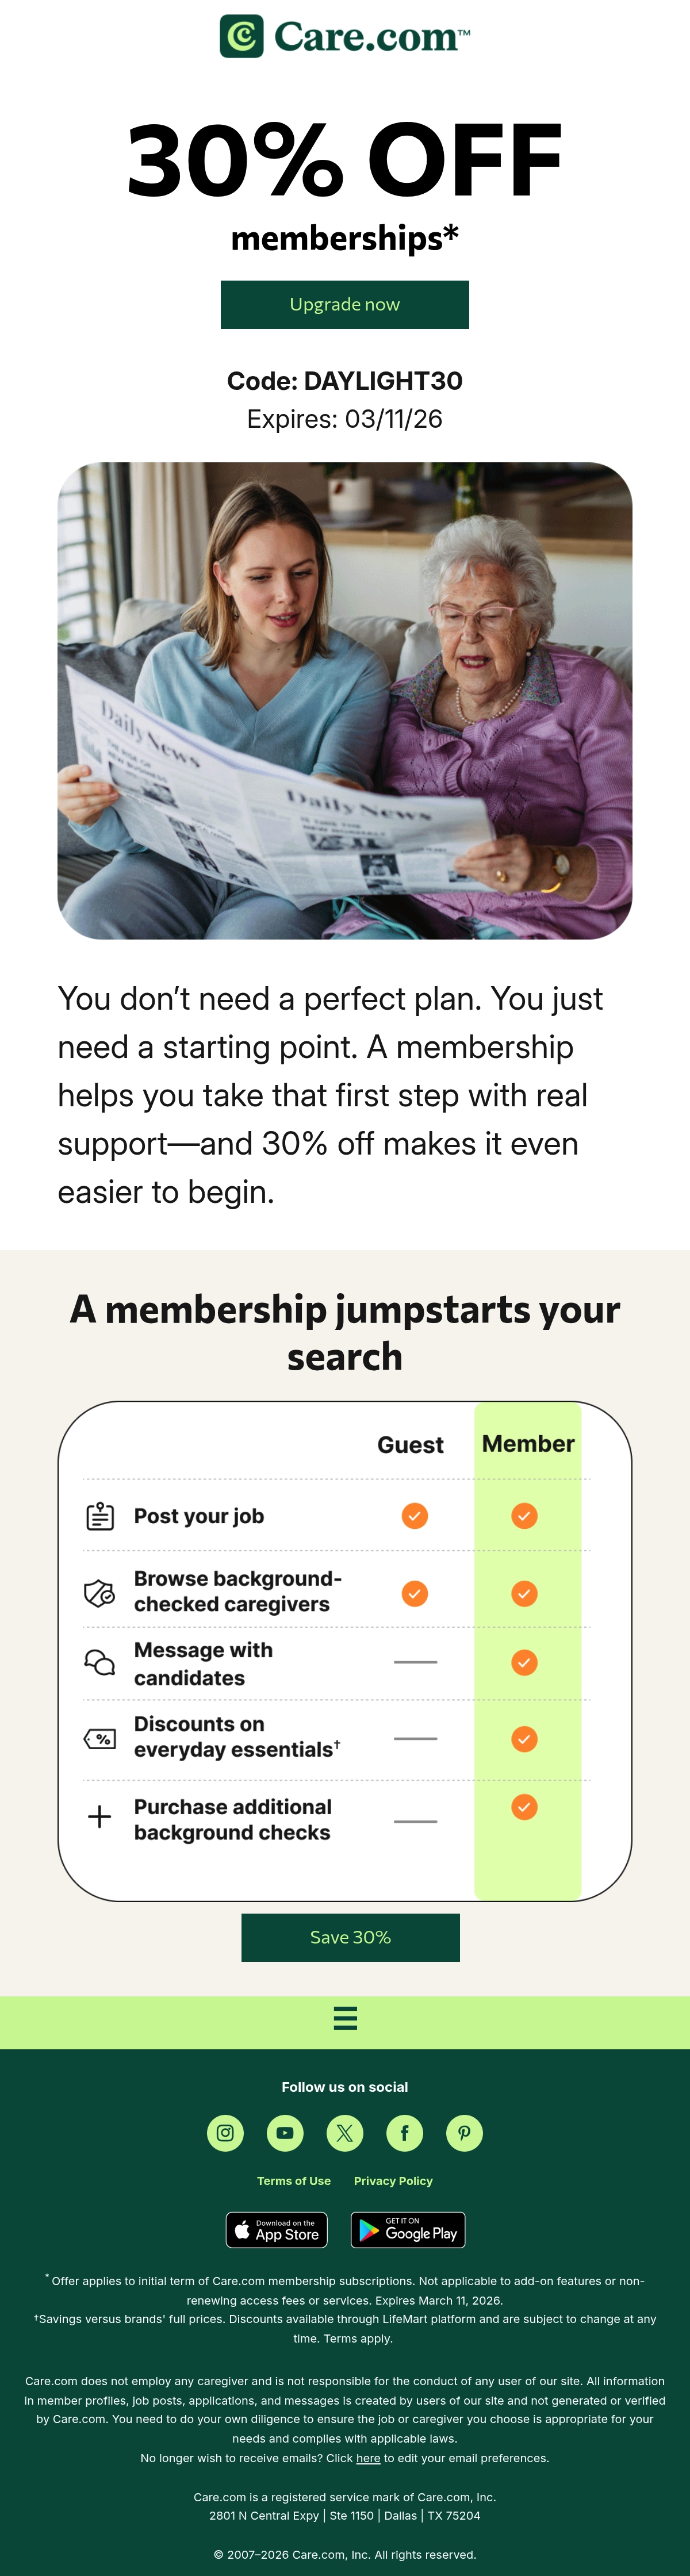
Task: Click the Post your job clipboard icon
Action: pos(100,1516)
